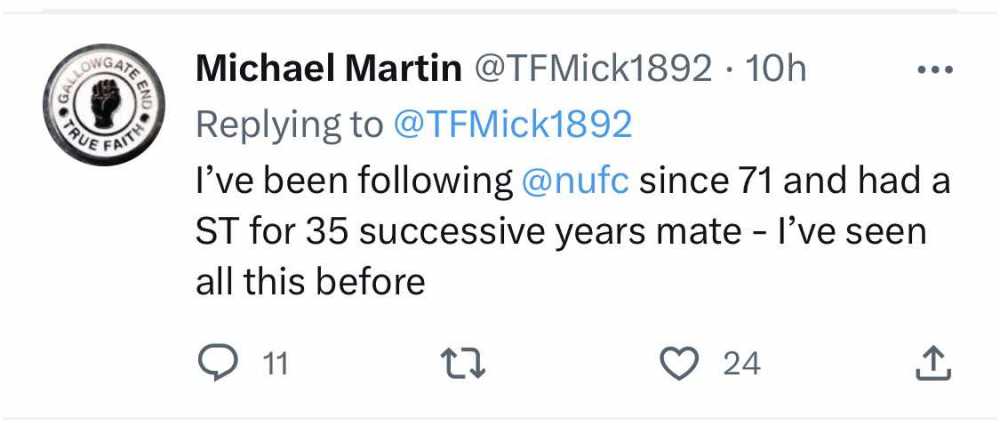
Task: Click the text "I've been following"
Action: pos(353,181)
